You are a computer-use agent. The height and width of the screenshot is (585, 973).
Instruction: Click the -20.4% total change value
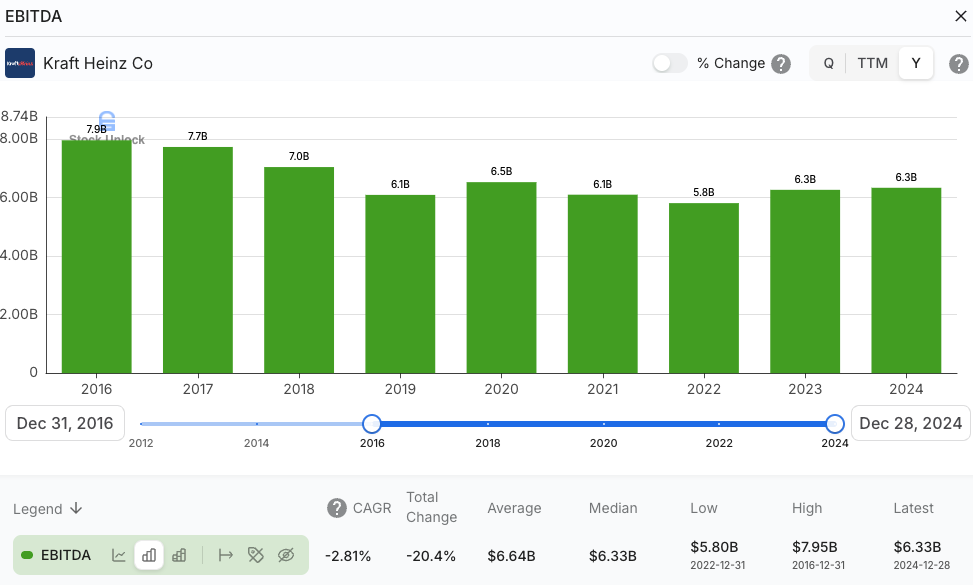(x=431, y=556)
